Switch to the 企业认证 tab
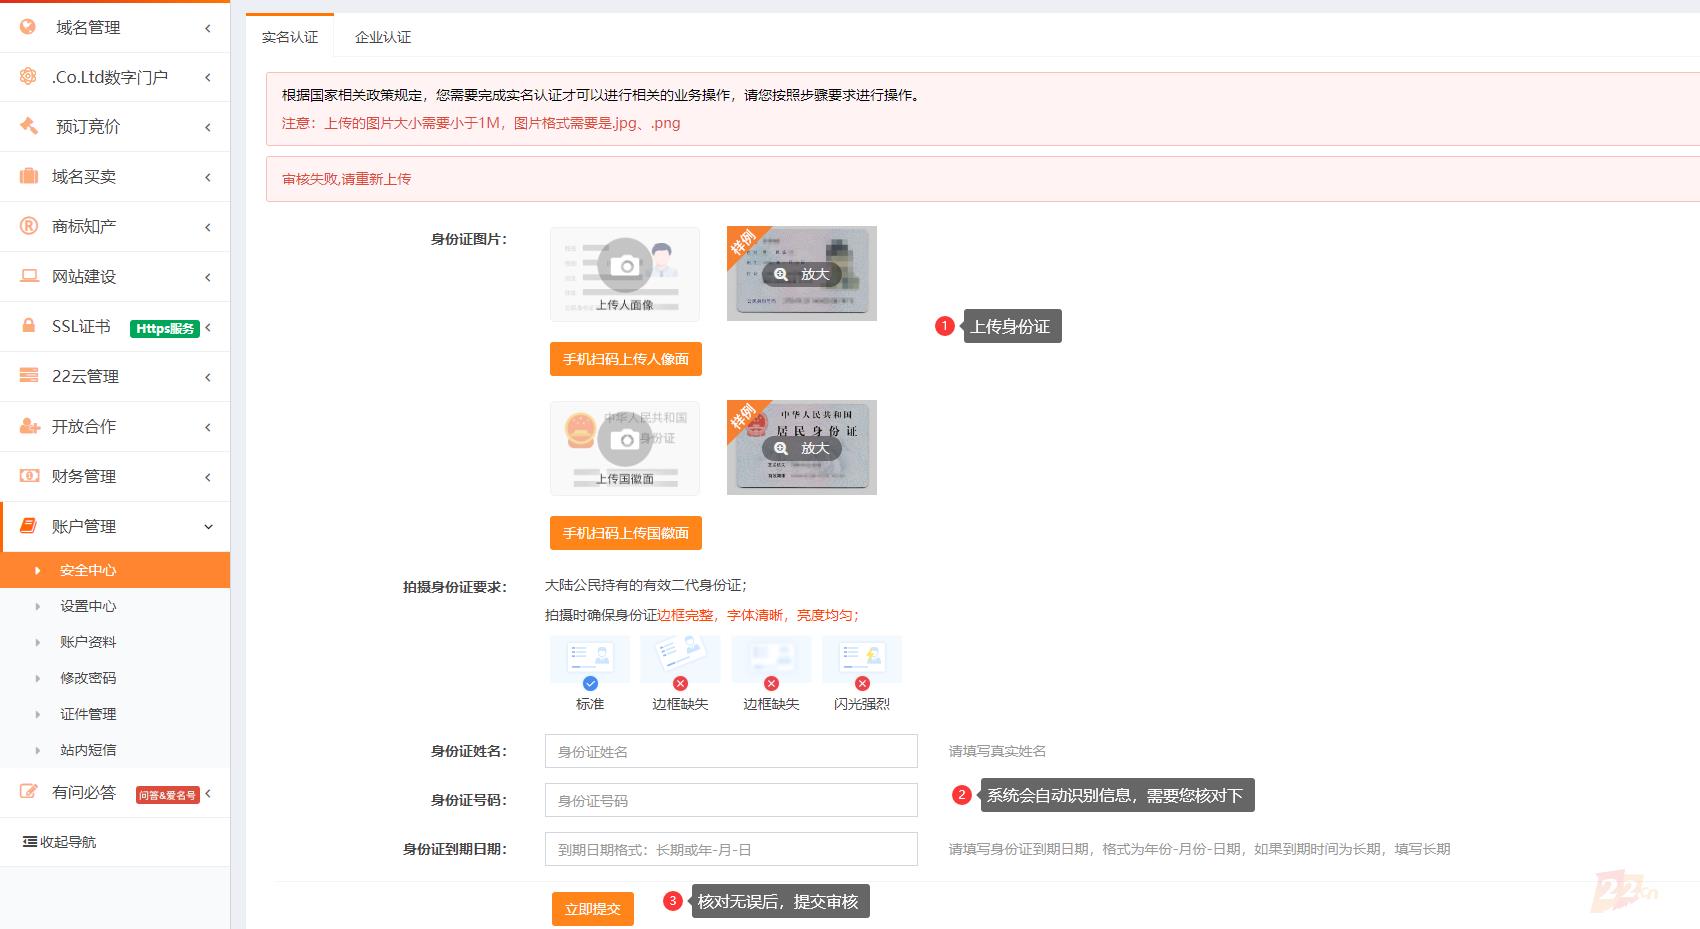The image size is (1700, 929). pos(383,37)
